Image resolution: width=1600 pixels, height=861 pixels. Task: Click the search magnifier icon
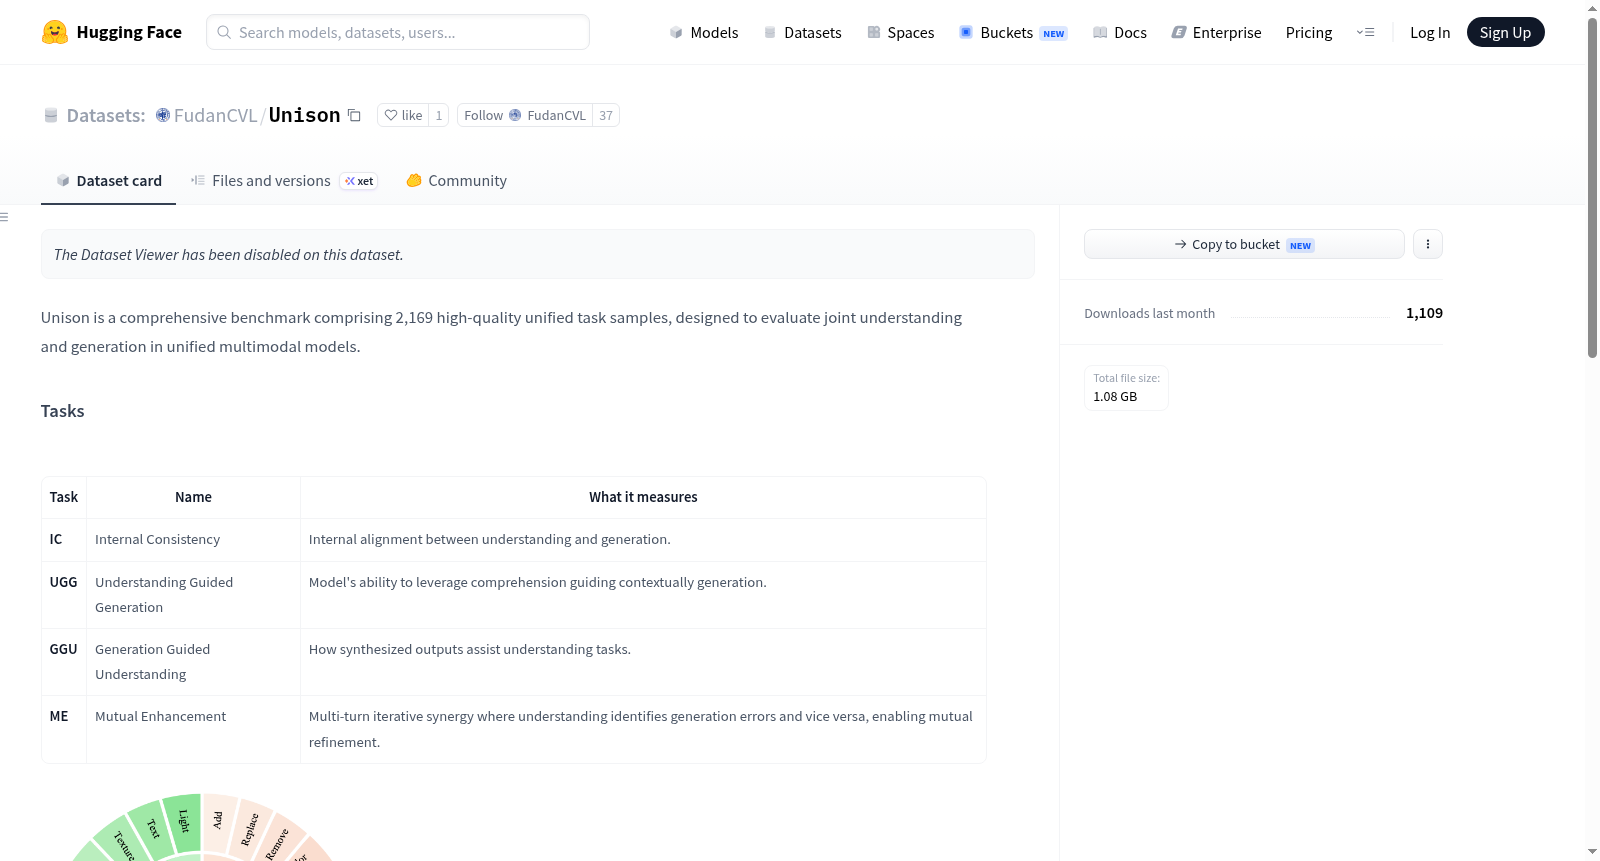(x=225, y=32)
